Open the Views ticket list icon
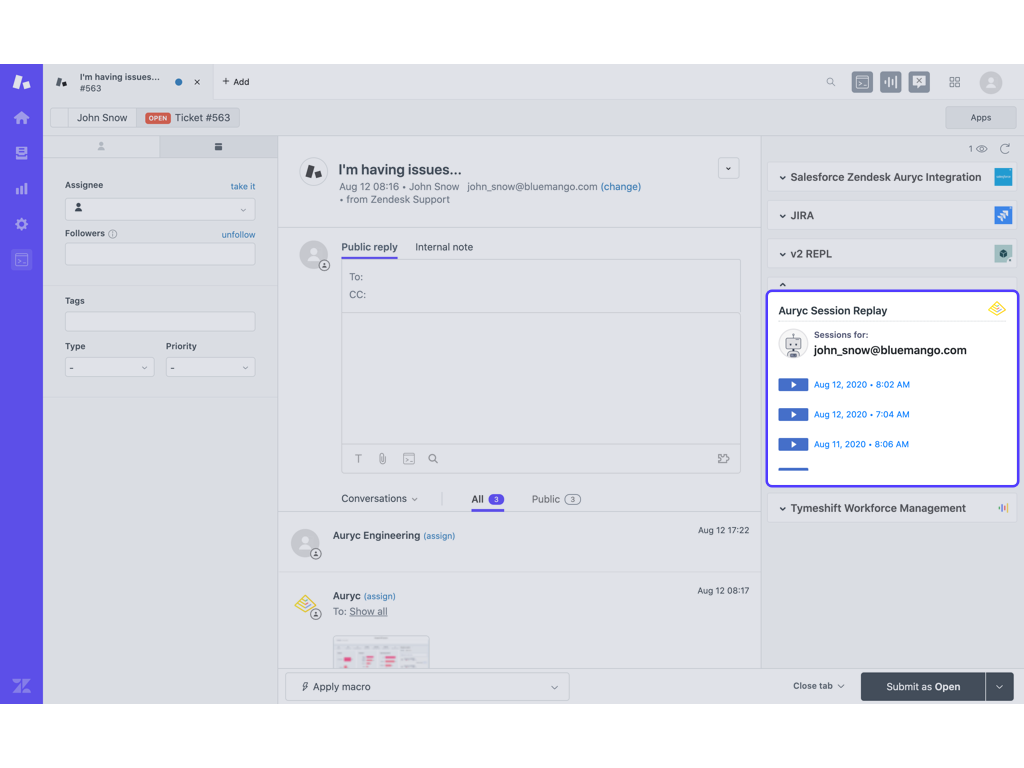1024x768 pixels. pos(22,153)
